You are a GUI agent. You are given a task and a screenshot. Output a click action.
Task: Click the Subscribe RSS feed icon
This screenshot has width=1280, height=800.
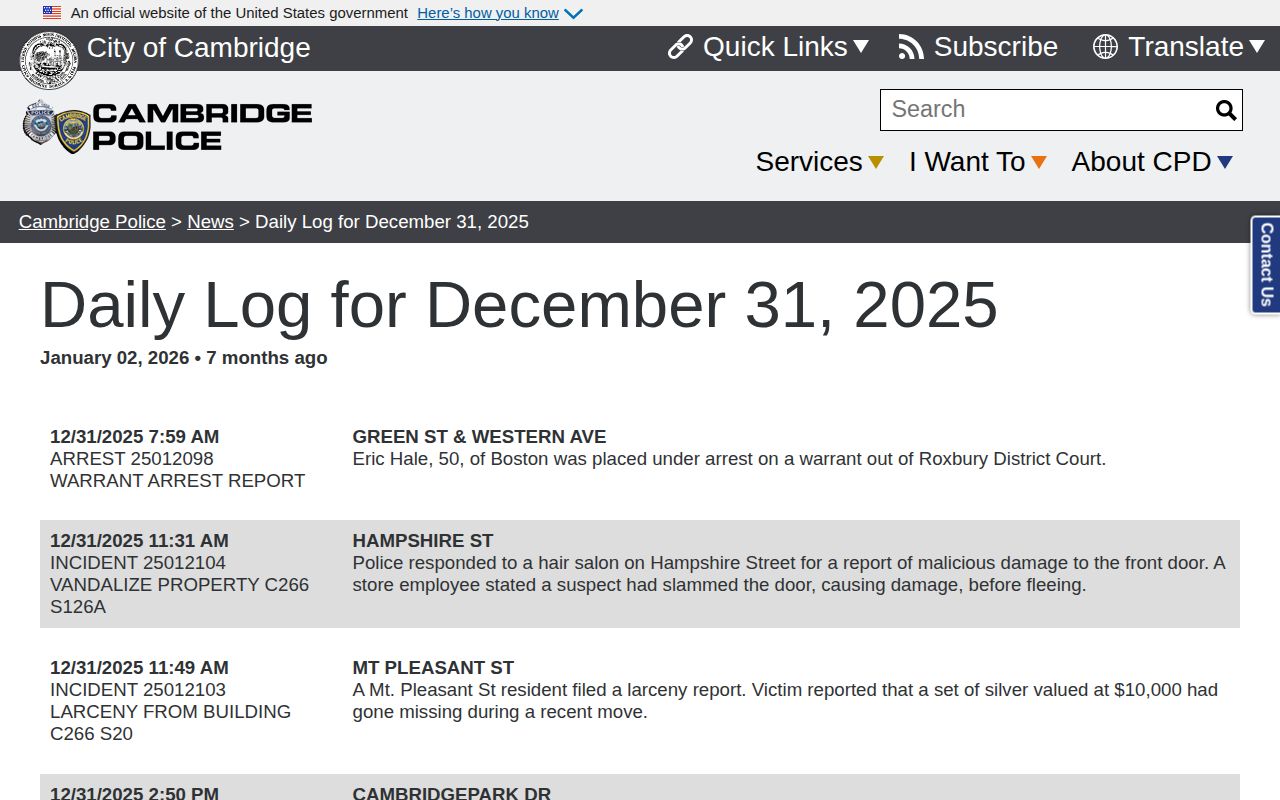(911, 47)
